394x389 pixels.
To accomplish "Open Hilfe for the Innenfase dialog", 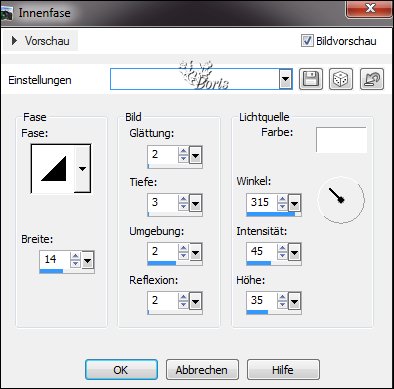I will point(283,370).
